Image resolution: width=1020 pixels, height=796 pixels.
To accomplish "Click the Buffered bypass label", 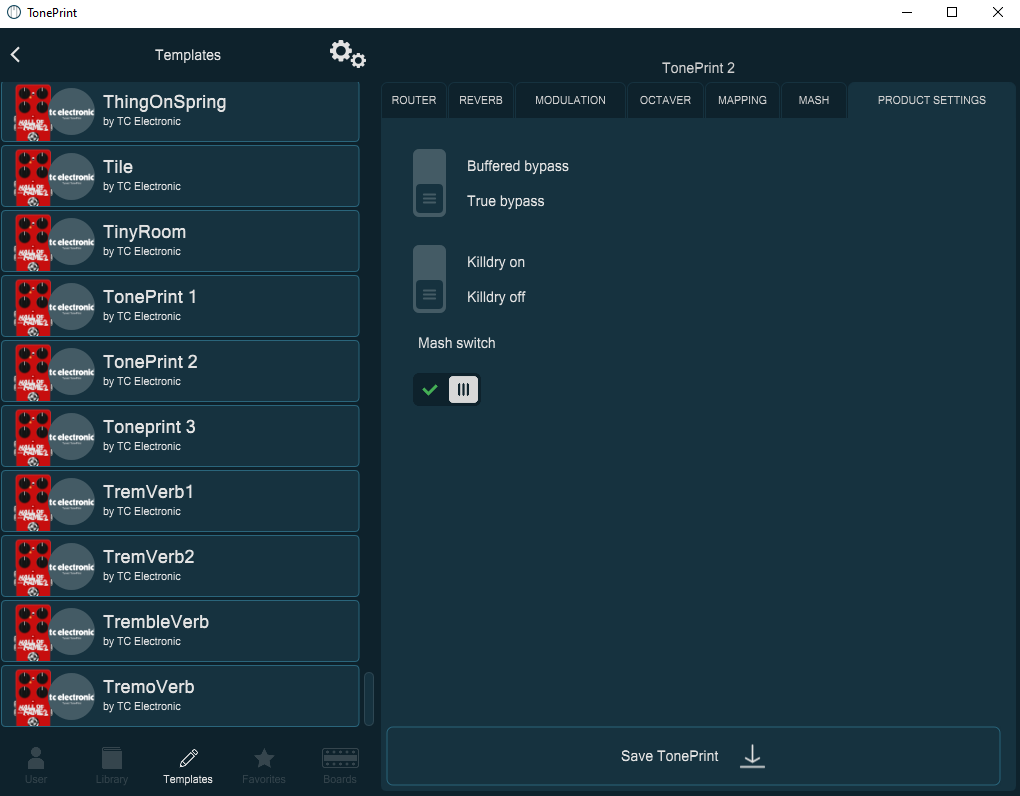I will tap(518, 166).
